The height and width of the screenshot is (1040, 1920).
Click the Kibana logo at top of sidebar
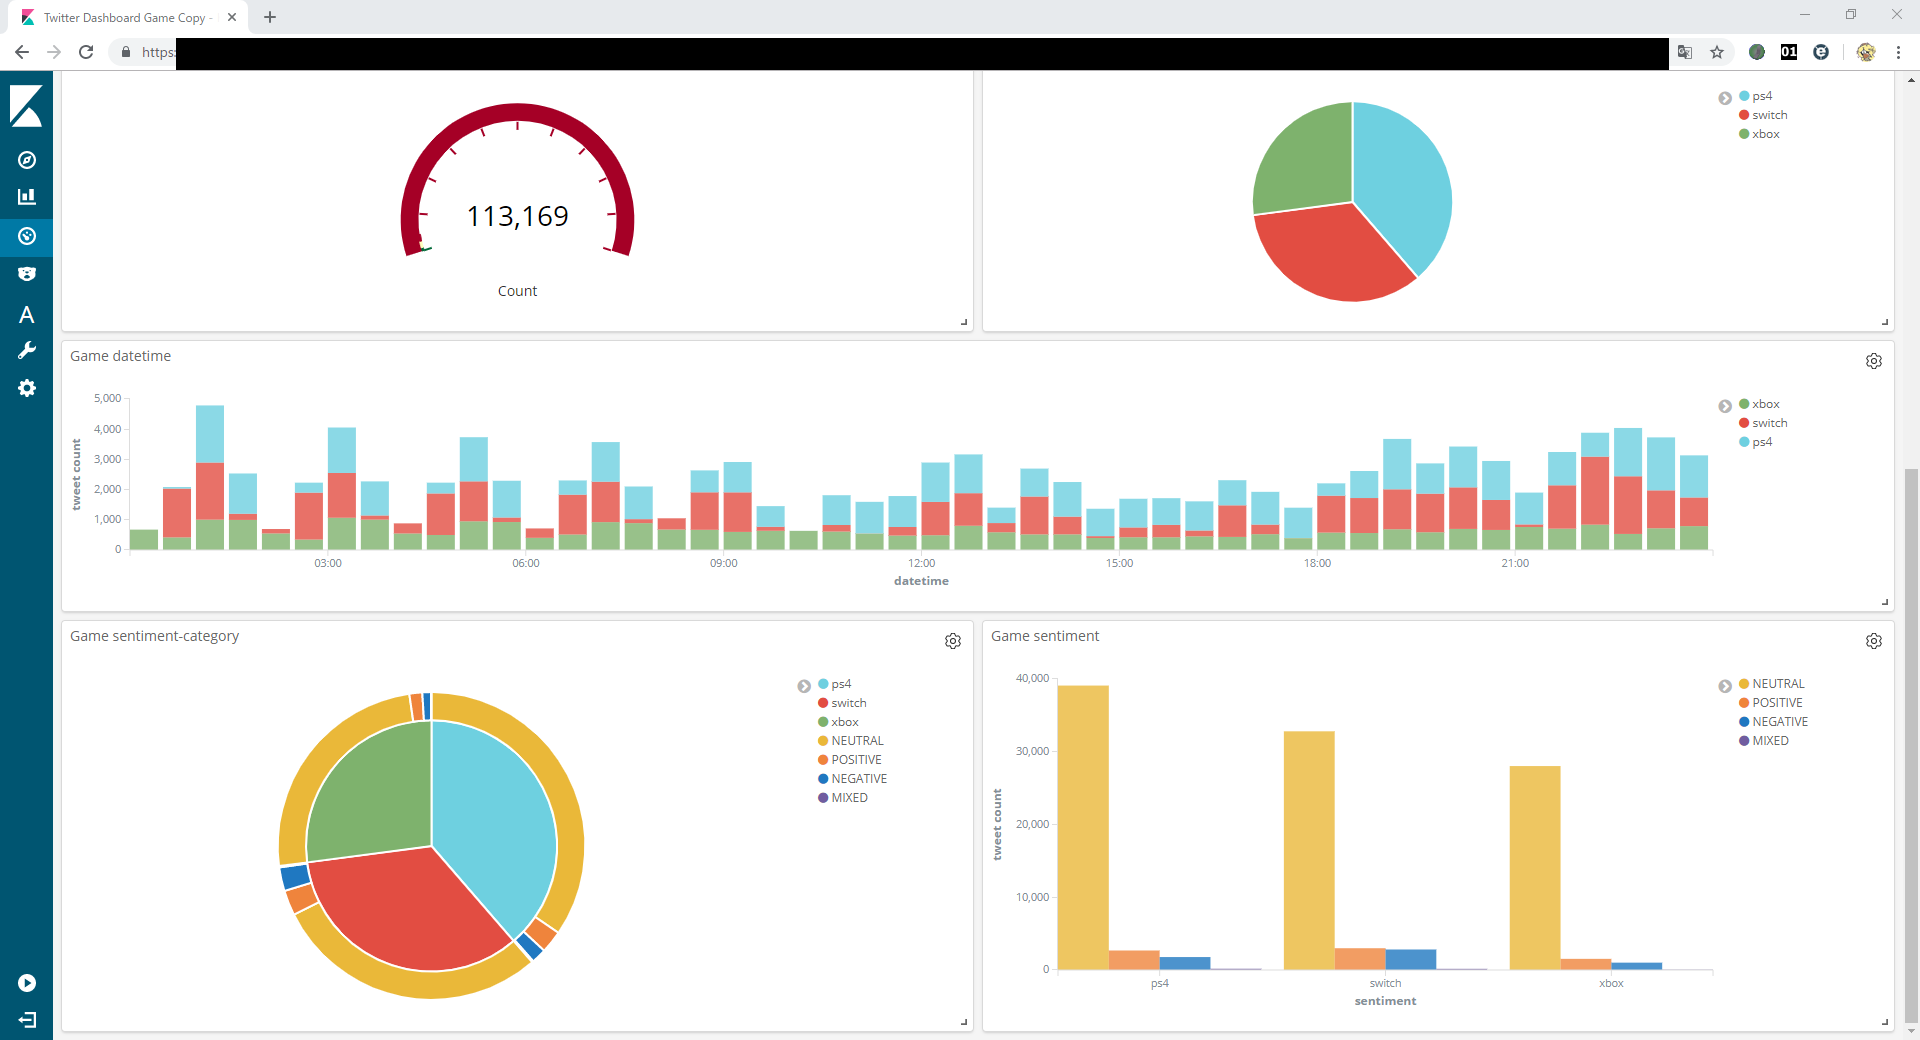click(27, 106)
